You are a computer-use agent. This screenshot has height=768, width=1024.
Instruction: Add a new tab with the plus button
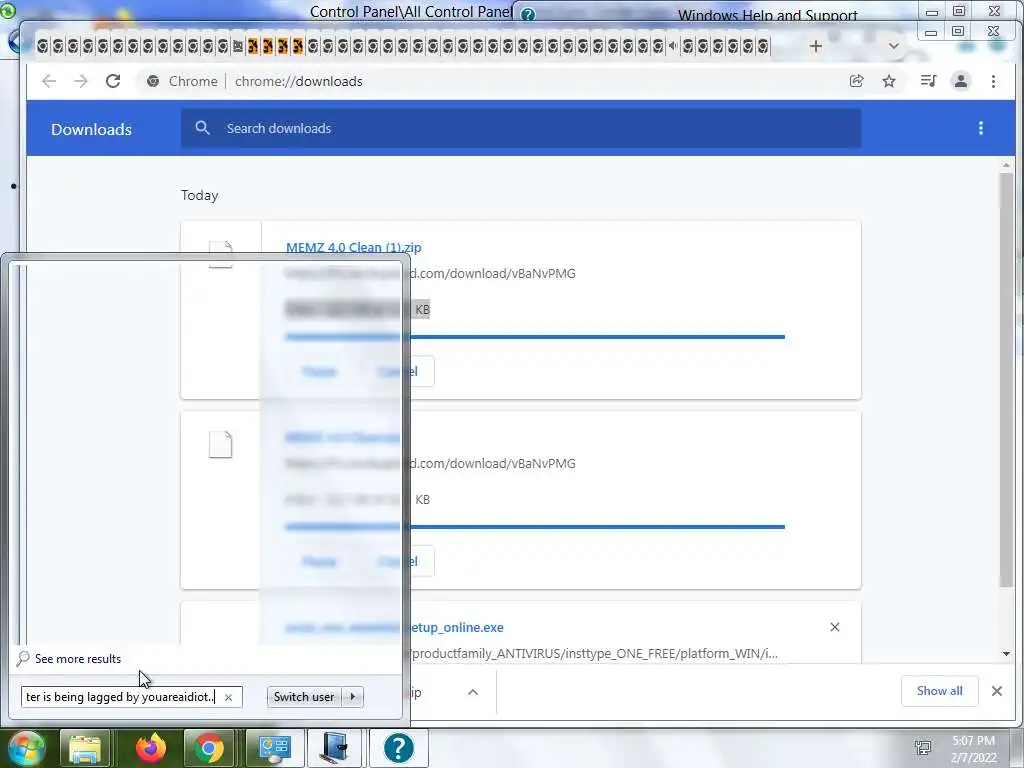pyautogui.click(x=816, y=46)
